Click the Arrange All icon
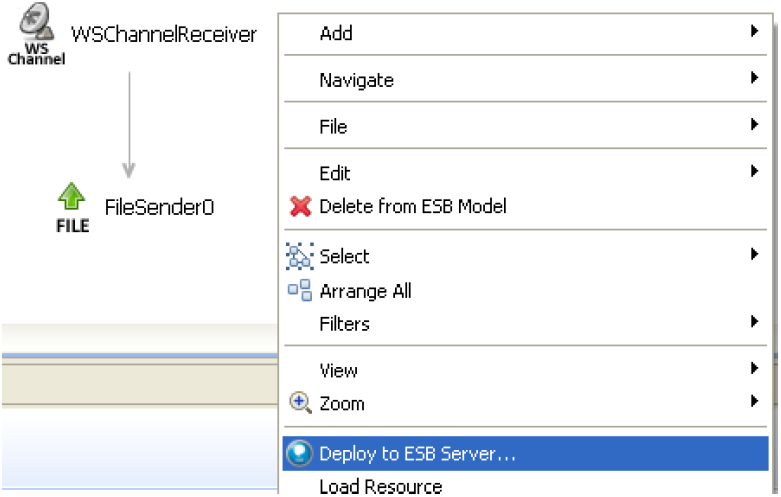 pos(300,291)
